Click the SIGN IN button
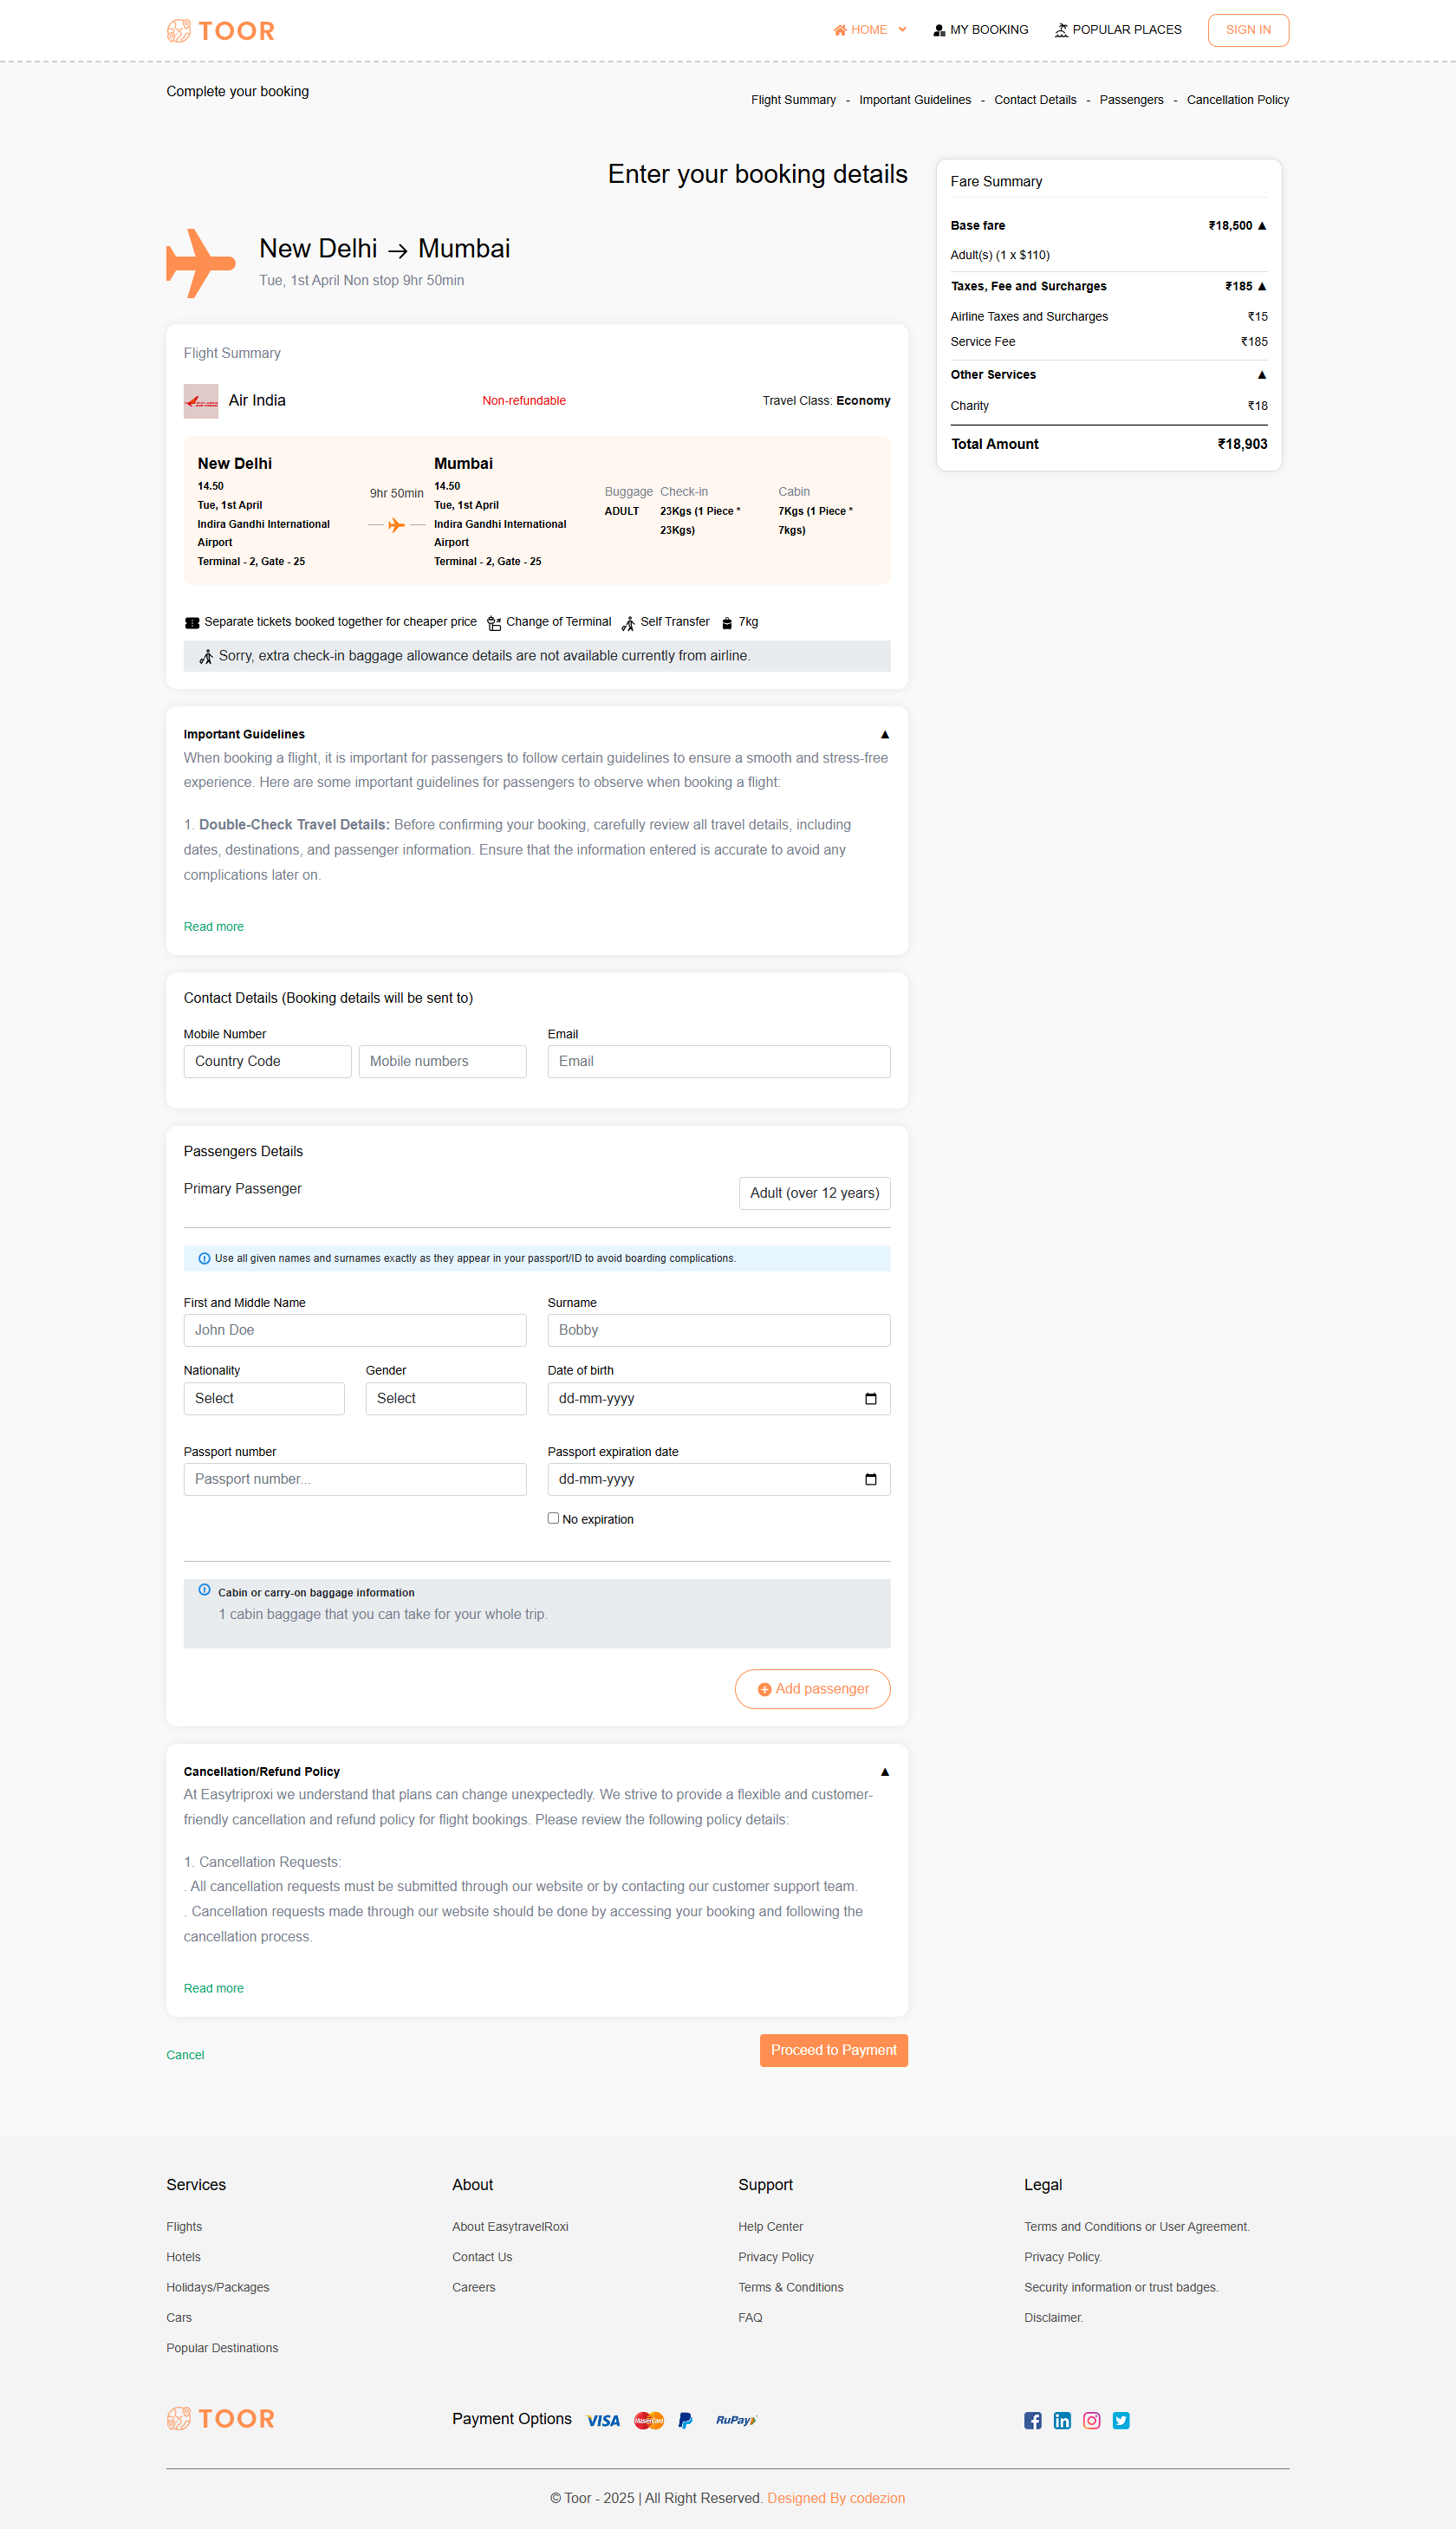The height and width of the screenshot is (2529, 1456). 1248,30
